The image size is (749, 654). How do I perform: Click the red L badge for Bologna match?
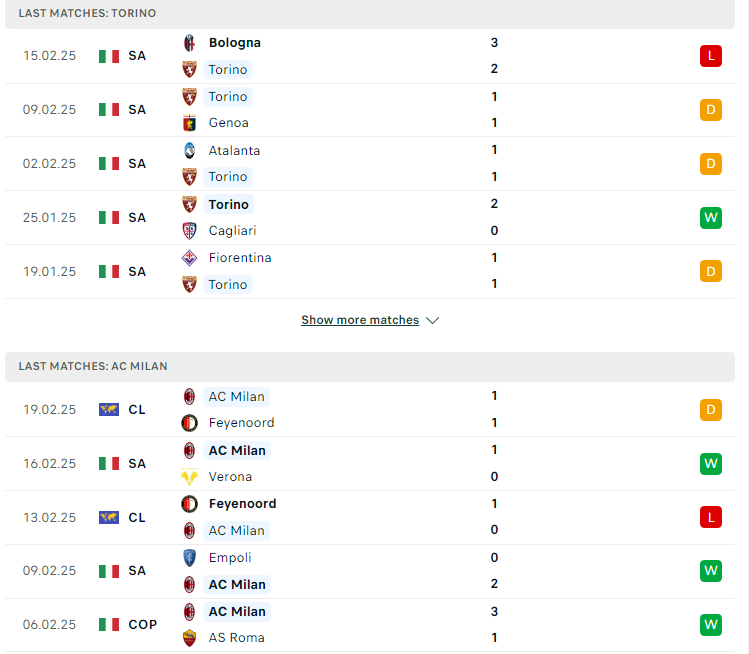[711, 56]
